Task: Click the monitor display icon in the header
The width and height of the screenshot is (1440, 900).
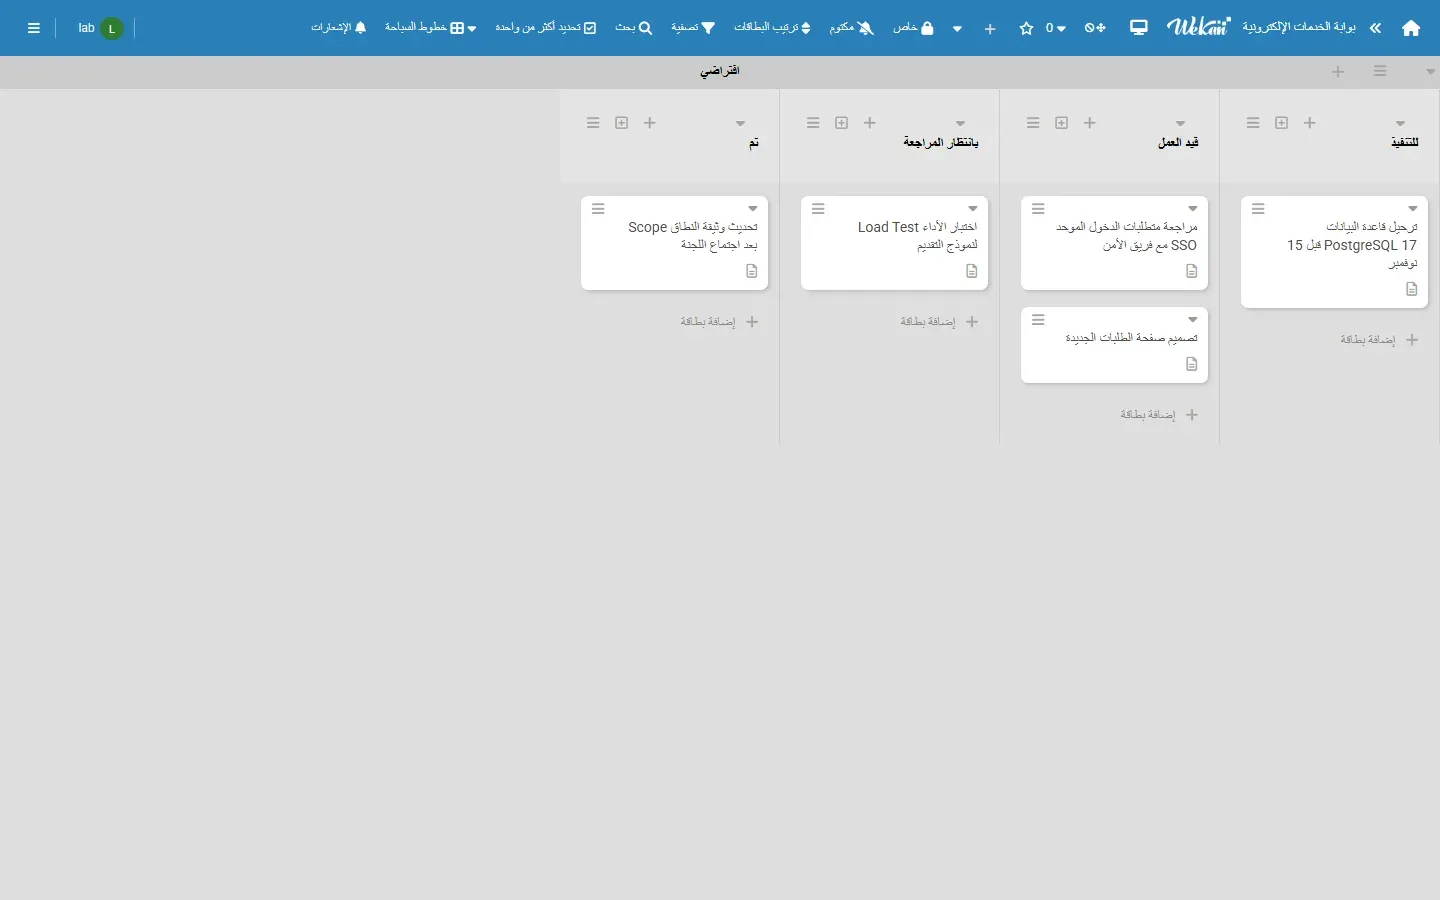Action: 1139,28
